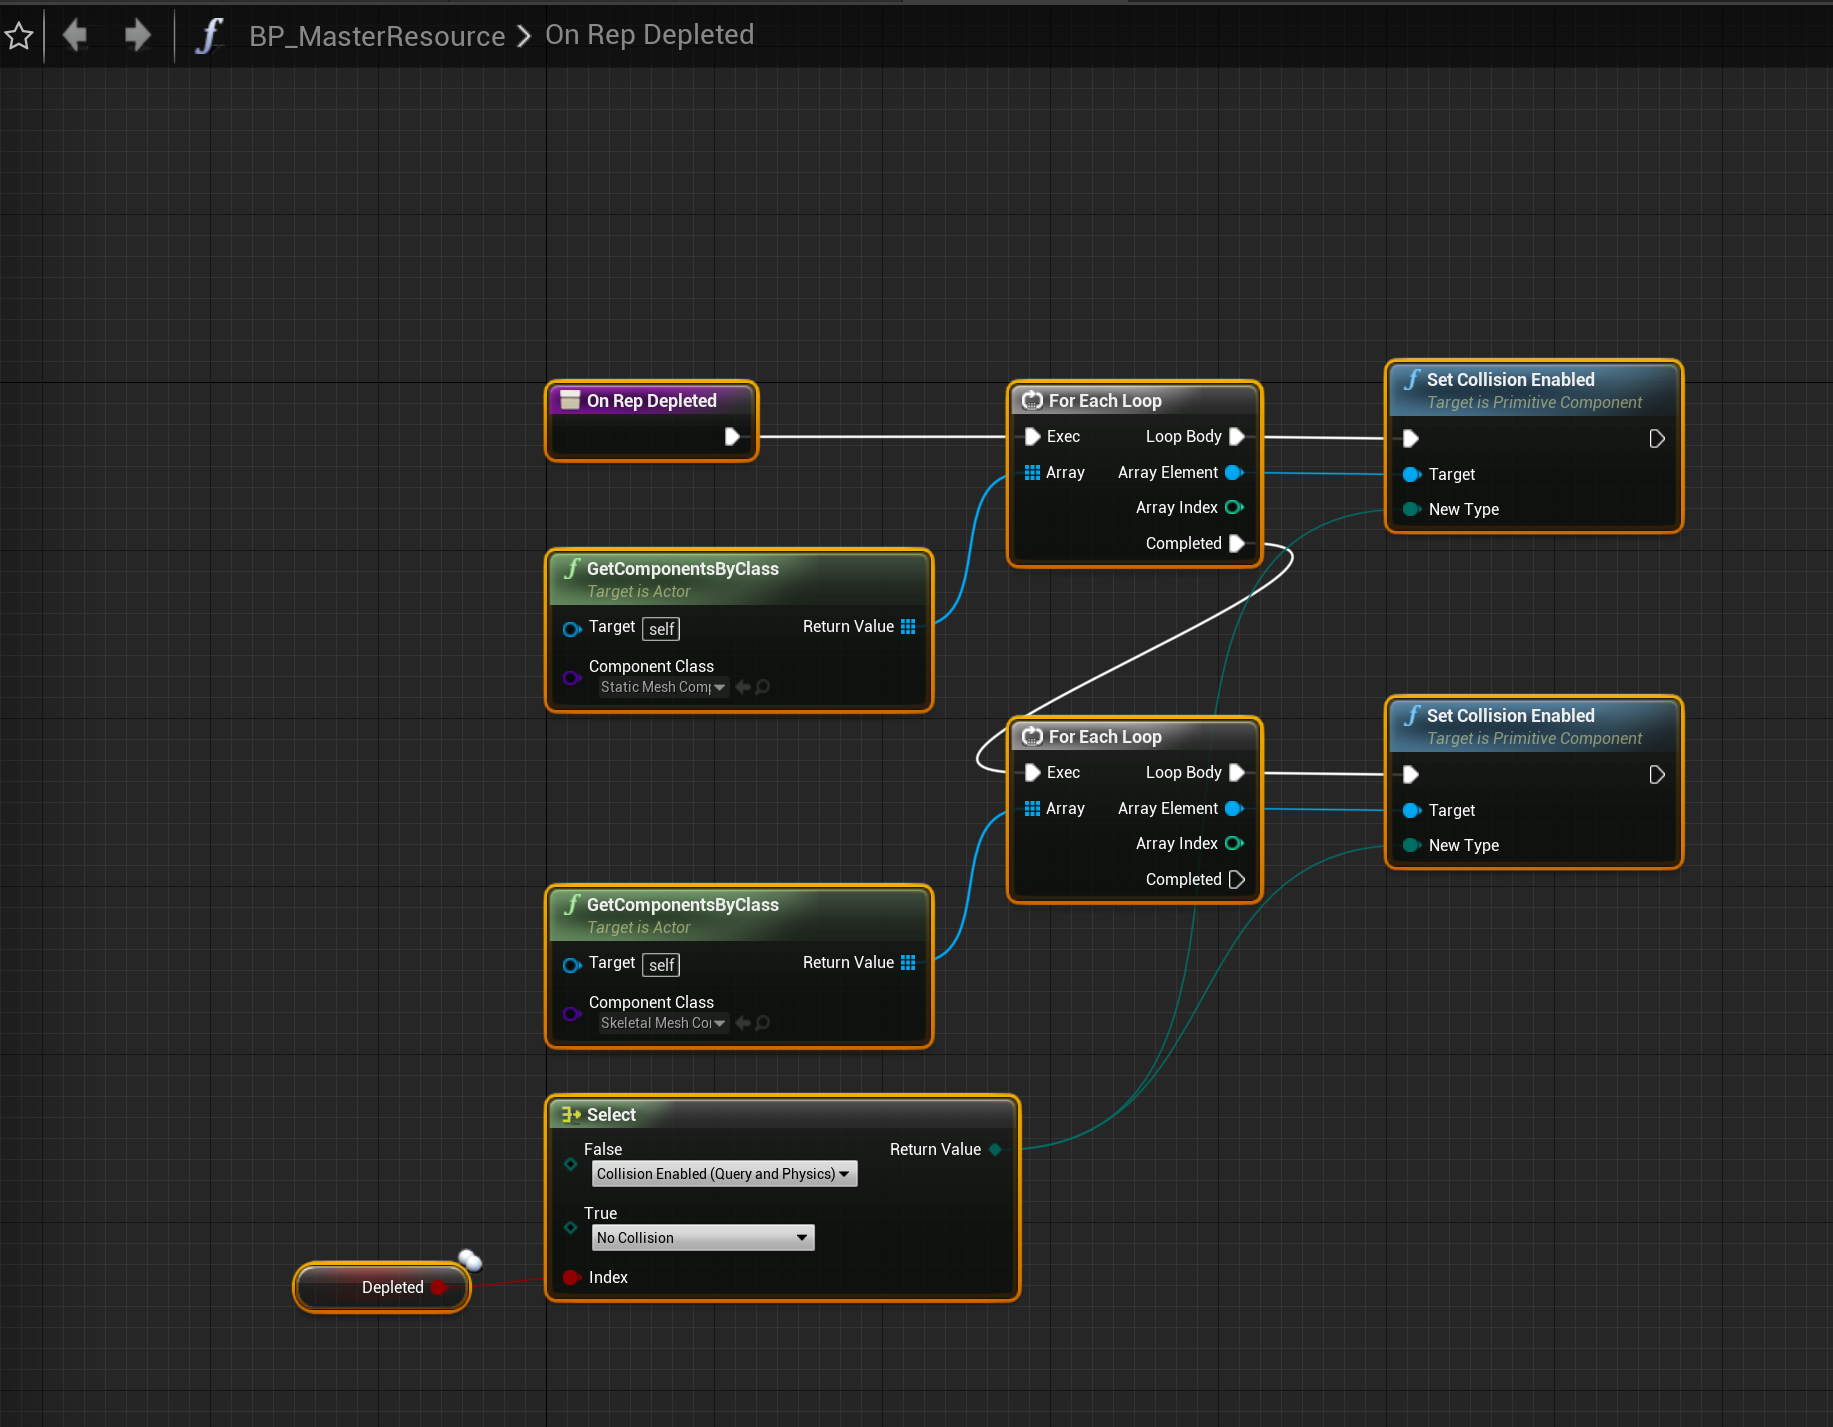The image size is (1833, 1427).
Task: Click the function icon beside the BP_MasterResource breadcrumb
Action: point(208,36)
